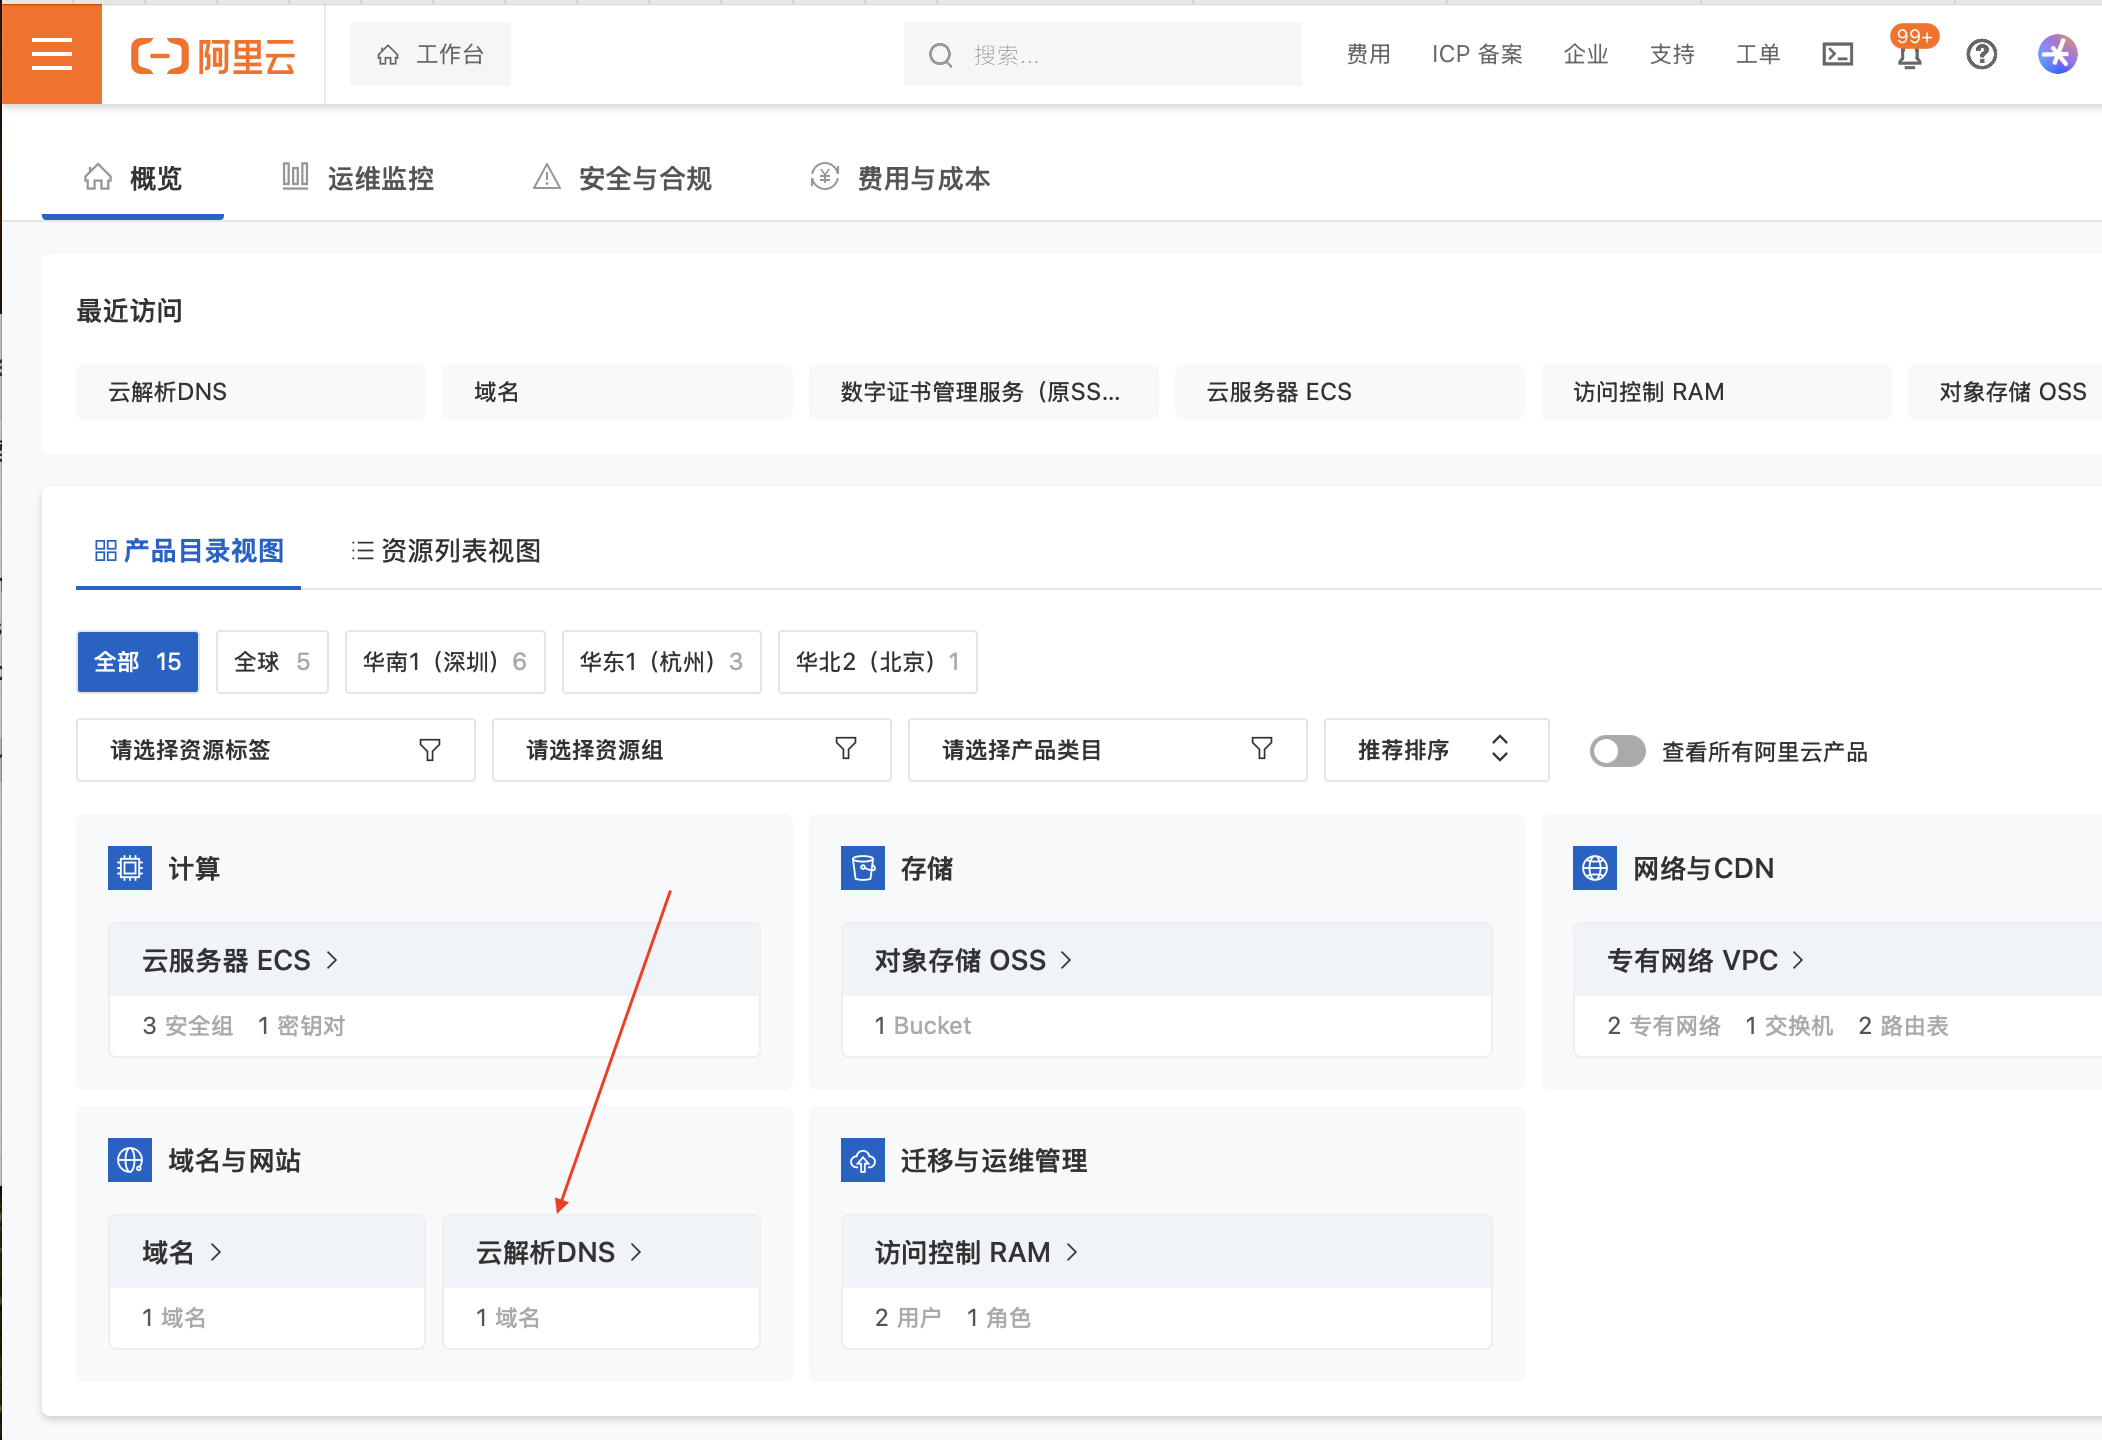Filter by 全部 15 region
The width and height of the screenshot is (2102, 1440).
pyautogui.click(x=138, y=662)
